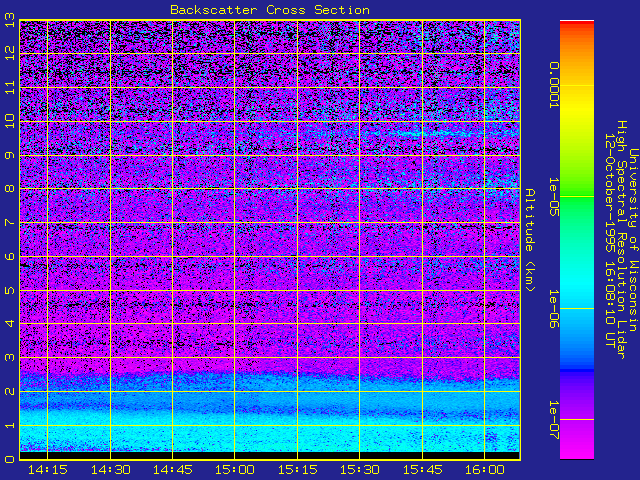The image size is (640, 480).
Task: Click the 15:45 time axis label
Action: (422, 470)
